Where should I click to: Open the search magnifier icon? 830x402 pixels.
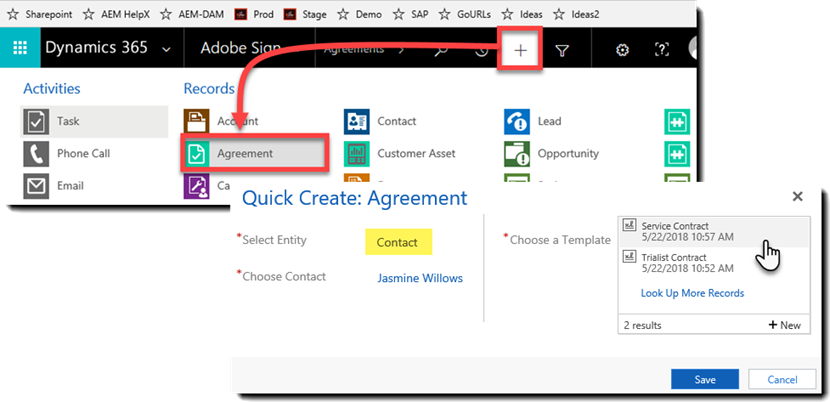[441, 50]
